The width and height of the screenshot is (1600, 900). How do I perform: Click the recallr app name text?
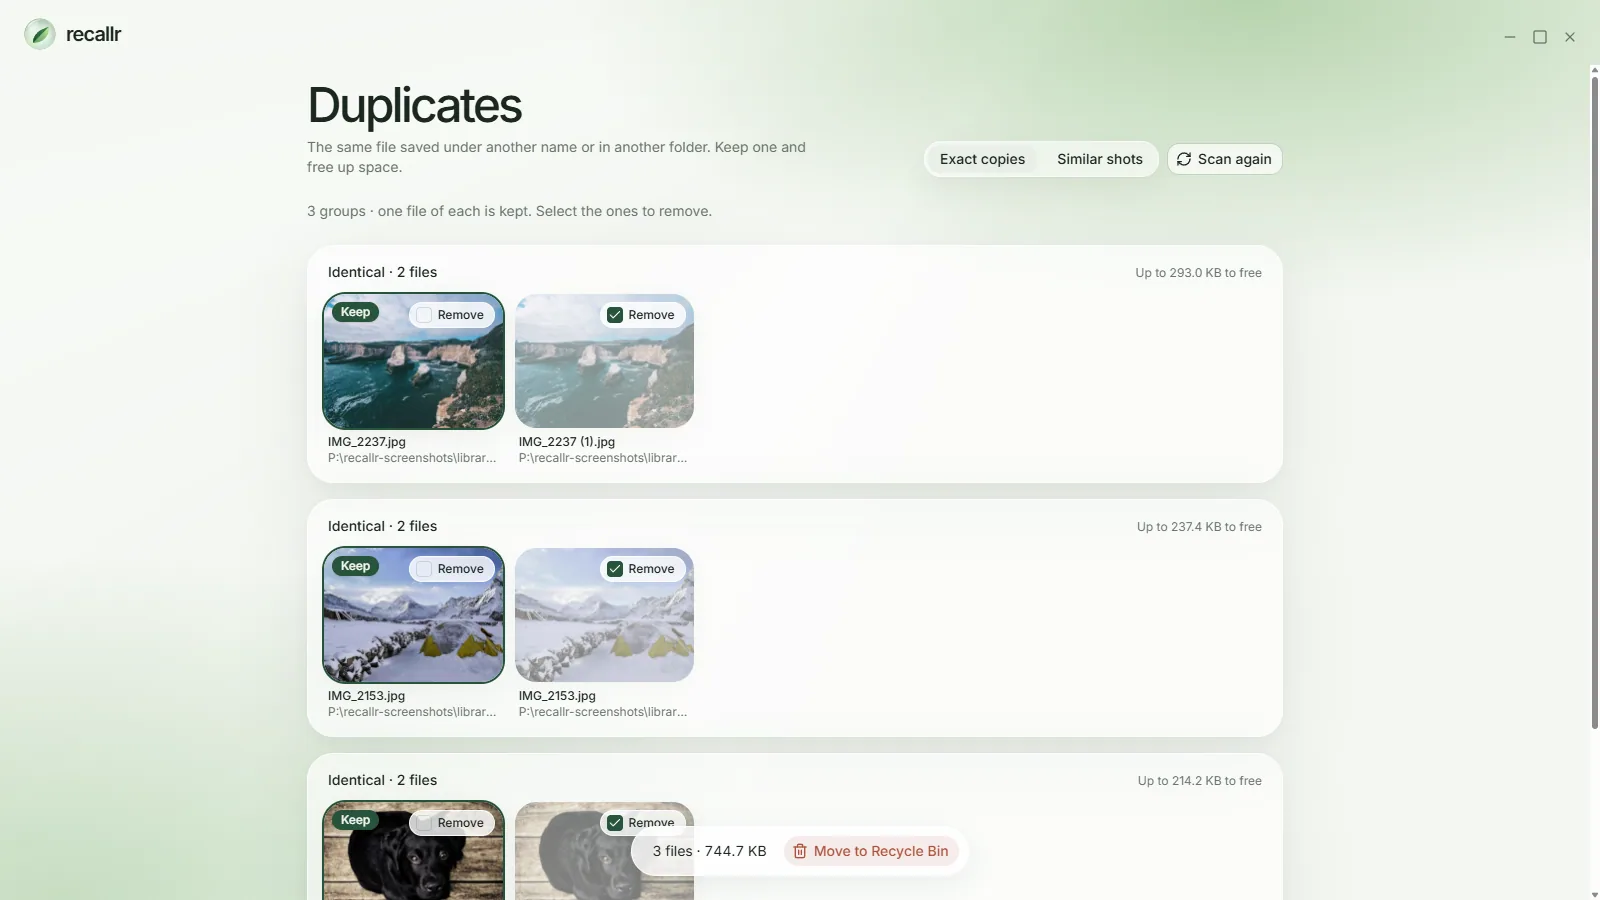click(93, 34)
